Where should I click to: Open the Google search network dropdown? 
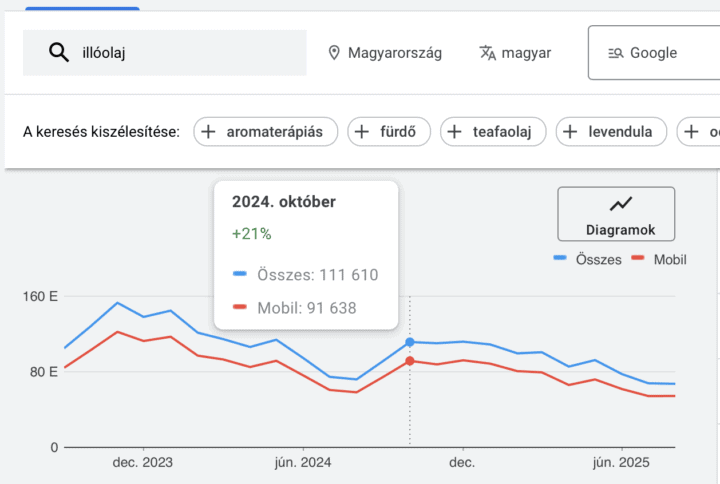[x=653, y=53]
